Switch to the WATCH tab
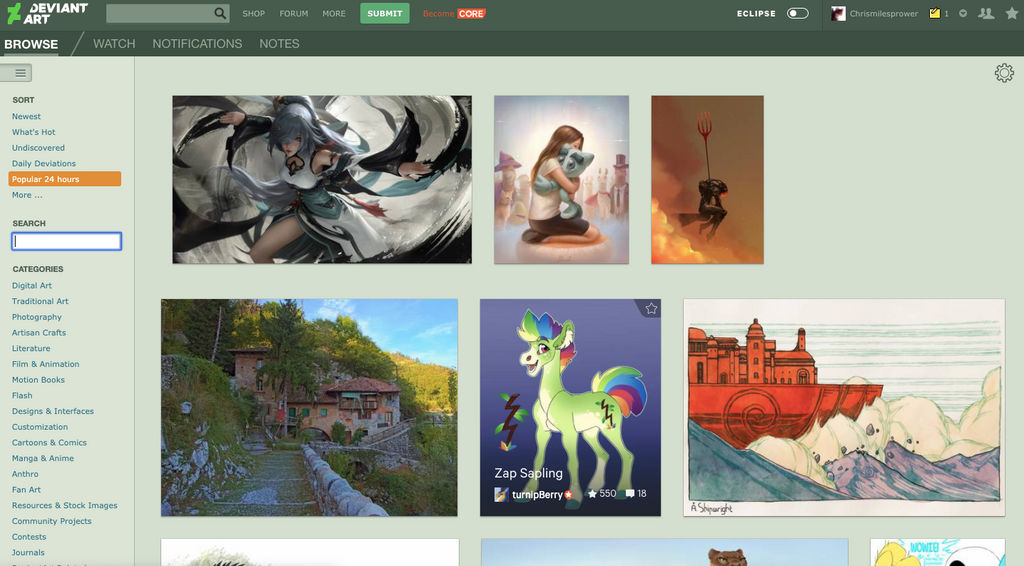Screen dimensions: 1024x566 pyautogui.click(x=114, y=44)
